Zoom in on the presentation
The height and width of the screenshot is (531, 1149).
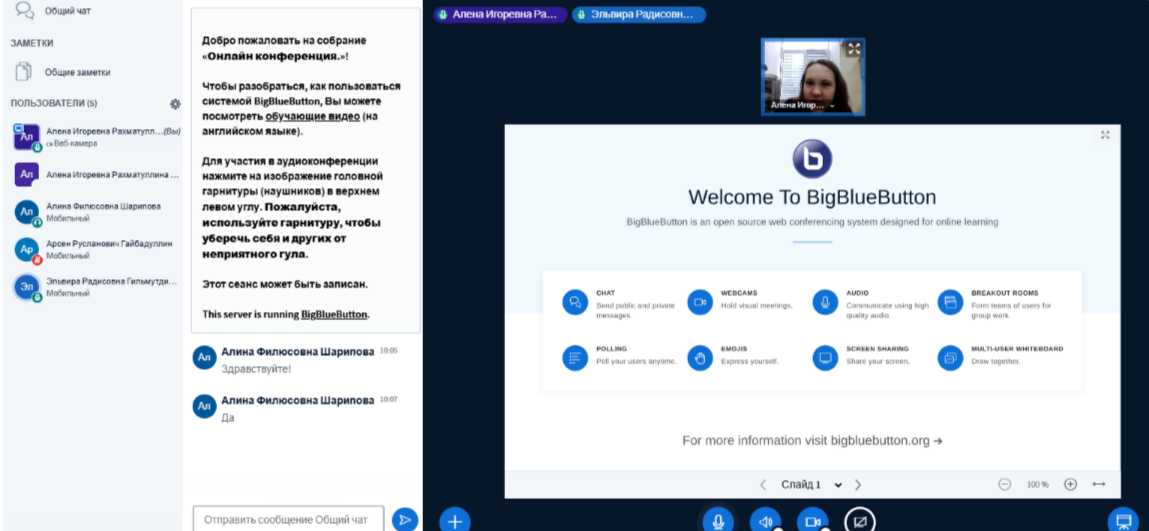1070,484
